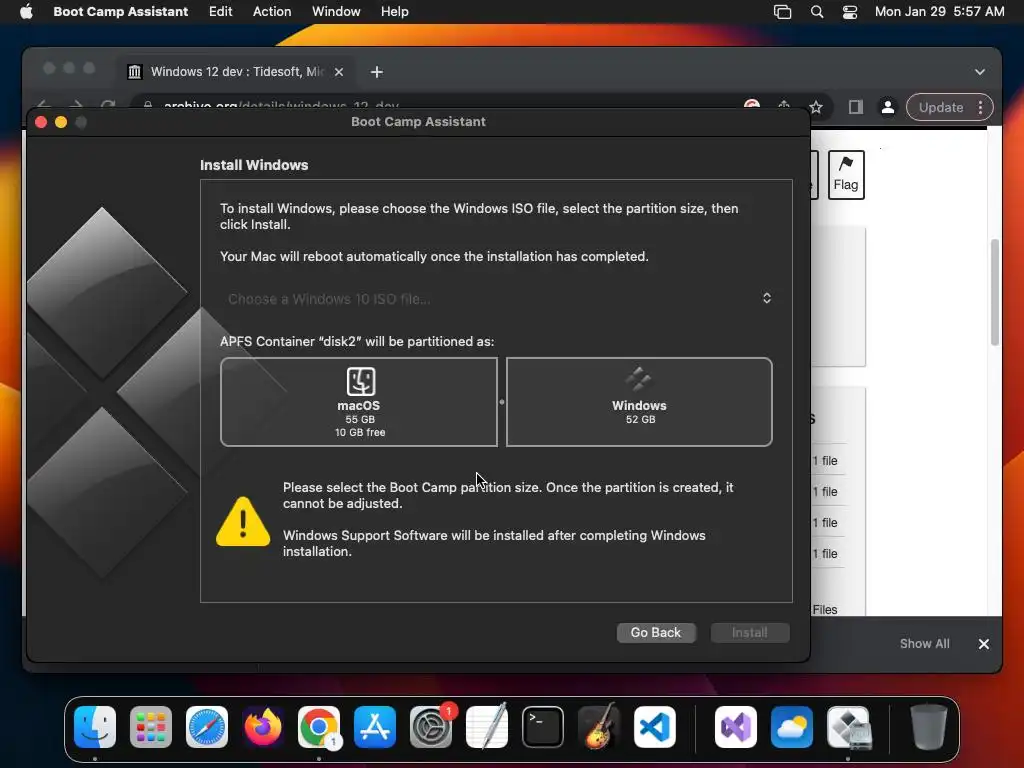Open Launchpad in the Dock

pos(151,727)
